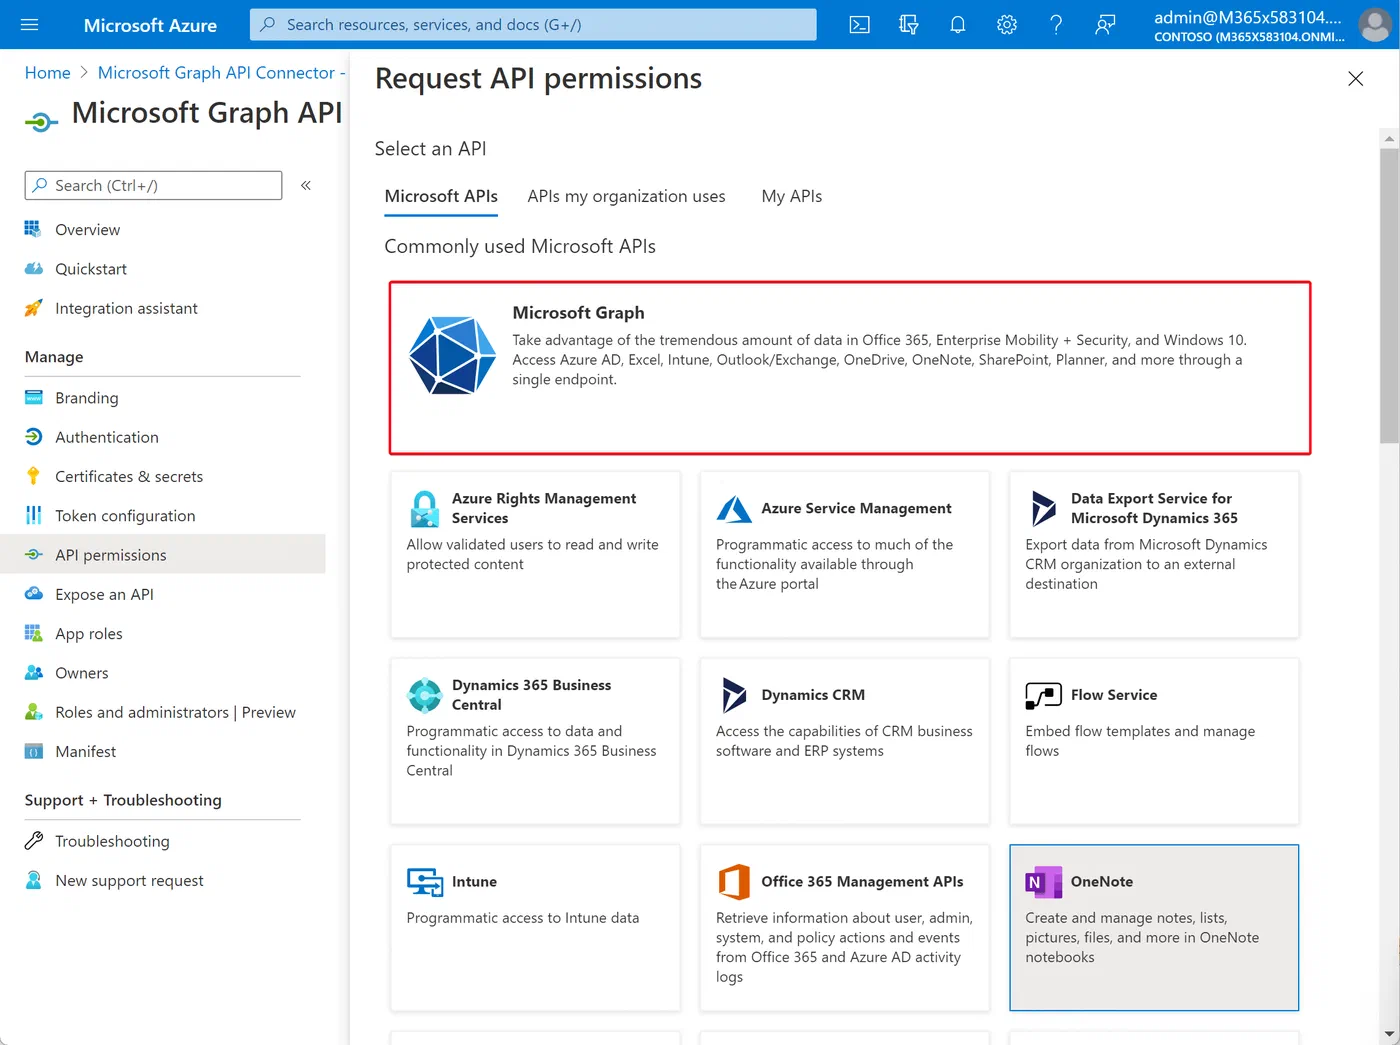
Task: Click the Branding icon in the sidebar
Action: point(34,397)
